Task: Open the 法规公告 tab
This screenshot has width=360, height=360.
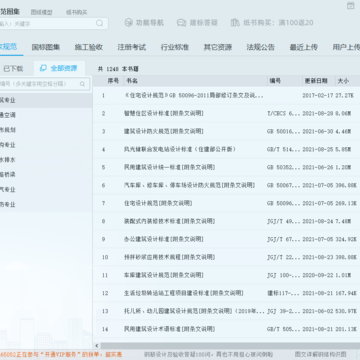Action: tap(261, 47)
